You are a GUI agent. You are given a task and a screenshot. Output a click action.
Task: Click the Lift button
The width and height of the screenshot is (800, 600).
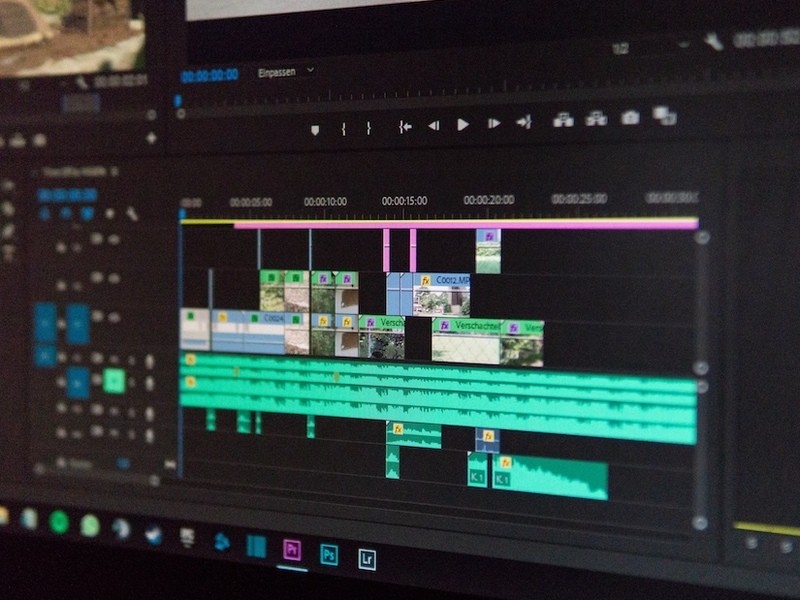[x=563, y=120]
